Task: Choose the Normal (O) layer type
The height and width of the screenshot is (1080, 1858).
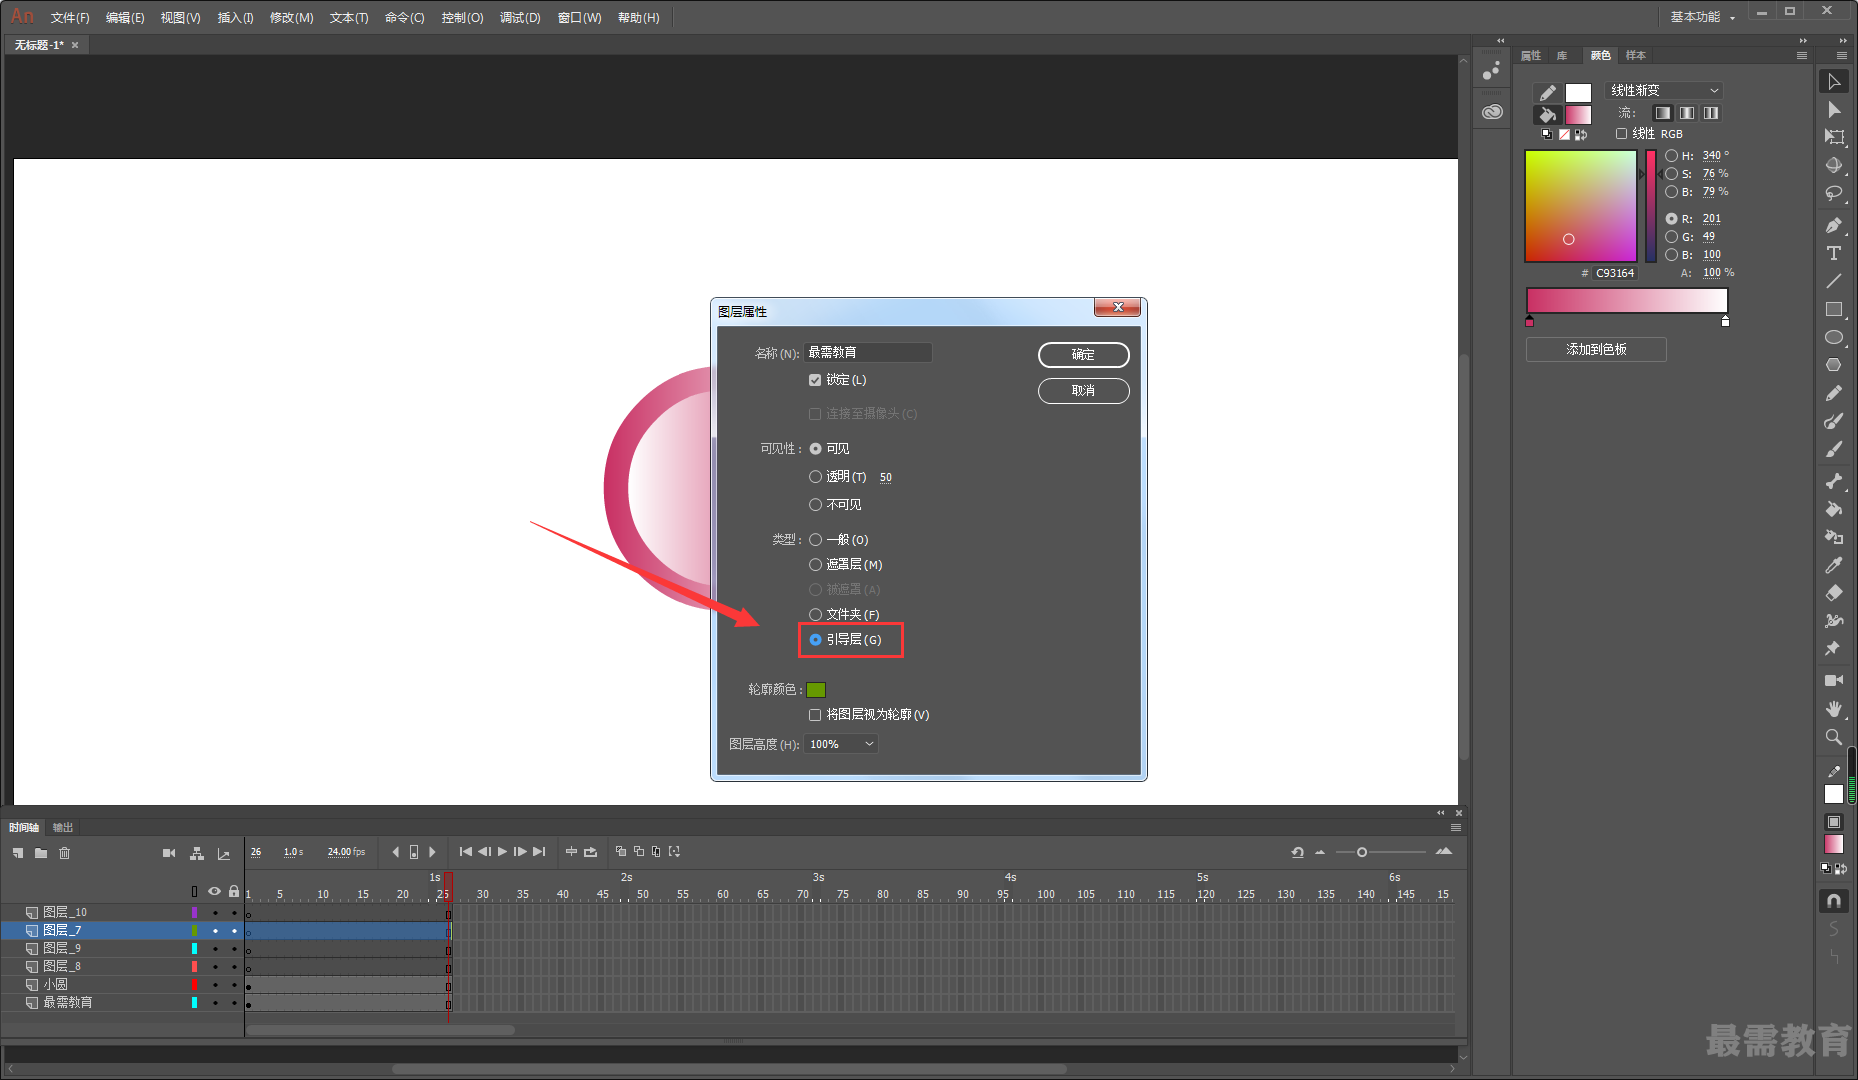Action: coord(815,540)
